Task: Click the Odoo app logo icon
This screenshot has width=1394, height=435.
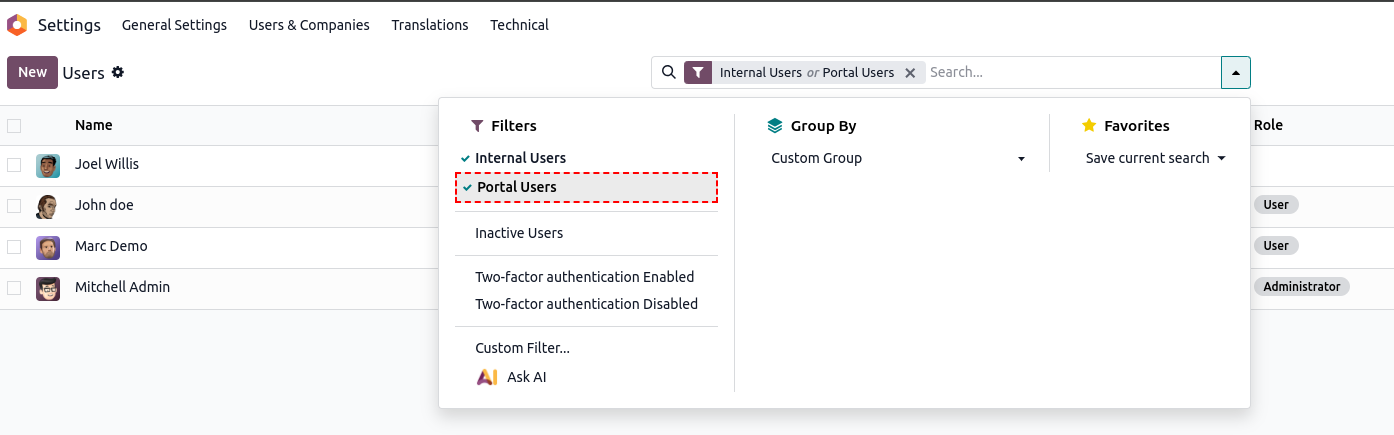Action: coord(17,25)
